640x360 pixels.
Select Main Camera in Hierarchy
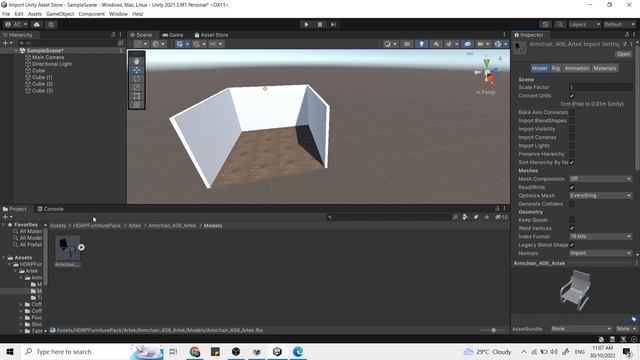click(48, 58)
